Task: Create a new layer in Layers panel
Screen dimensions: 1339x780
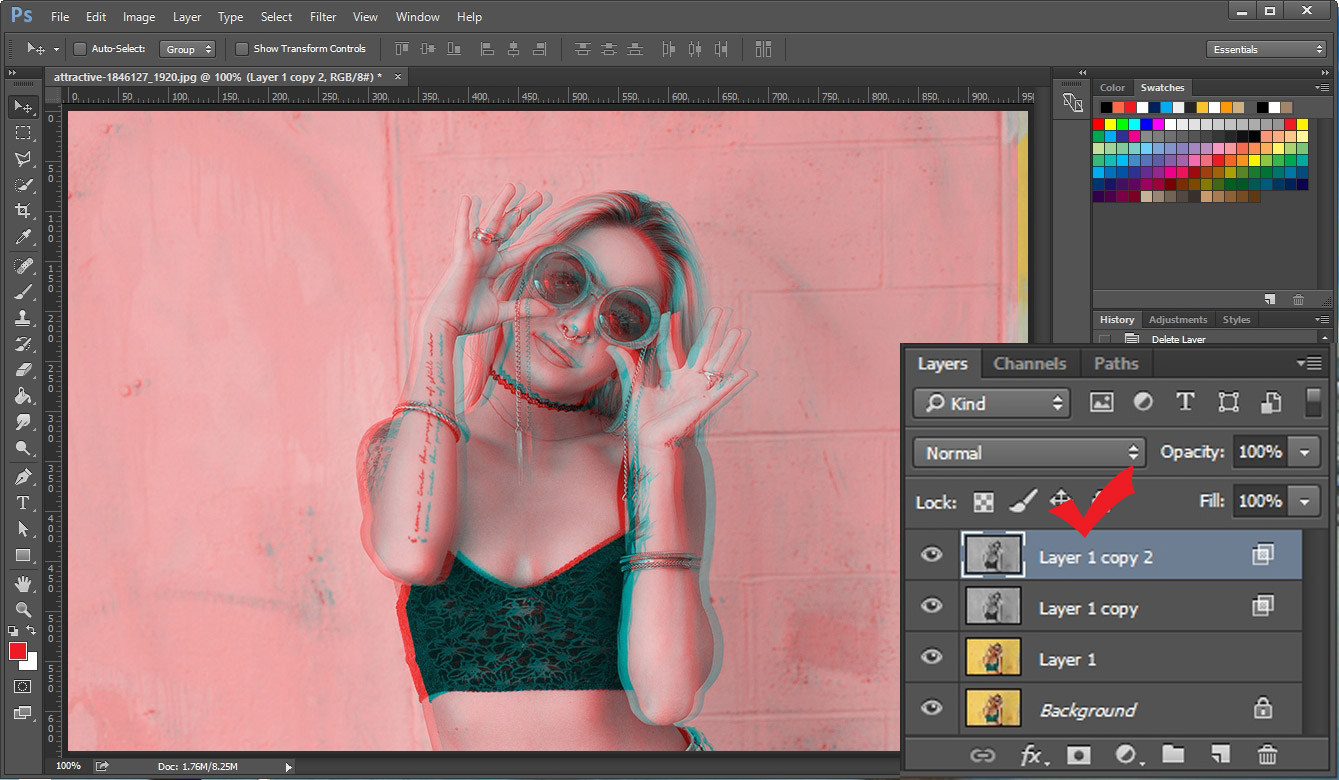Action: point(1219,755)
